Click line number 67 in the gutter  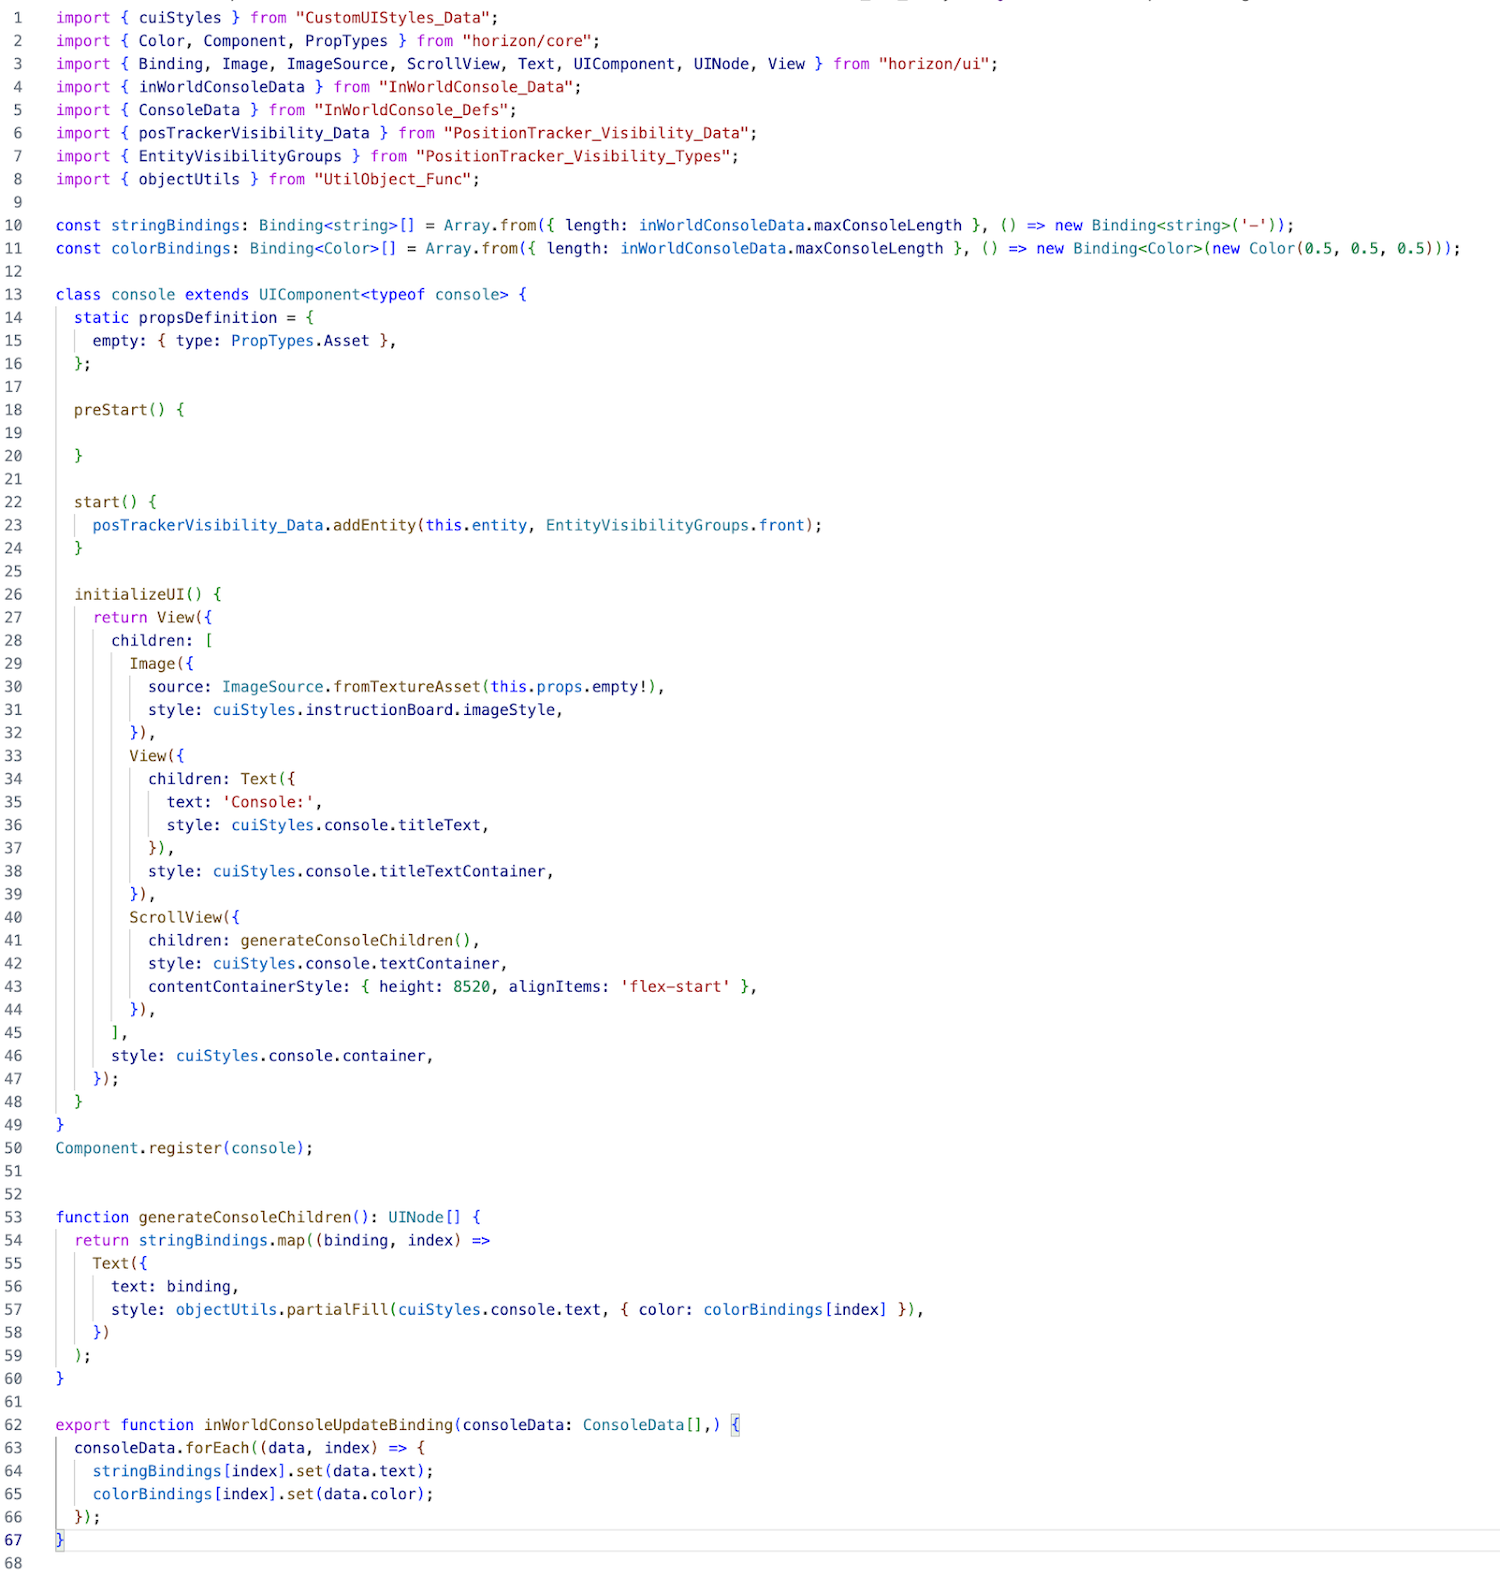click(x=13, y=1540)
